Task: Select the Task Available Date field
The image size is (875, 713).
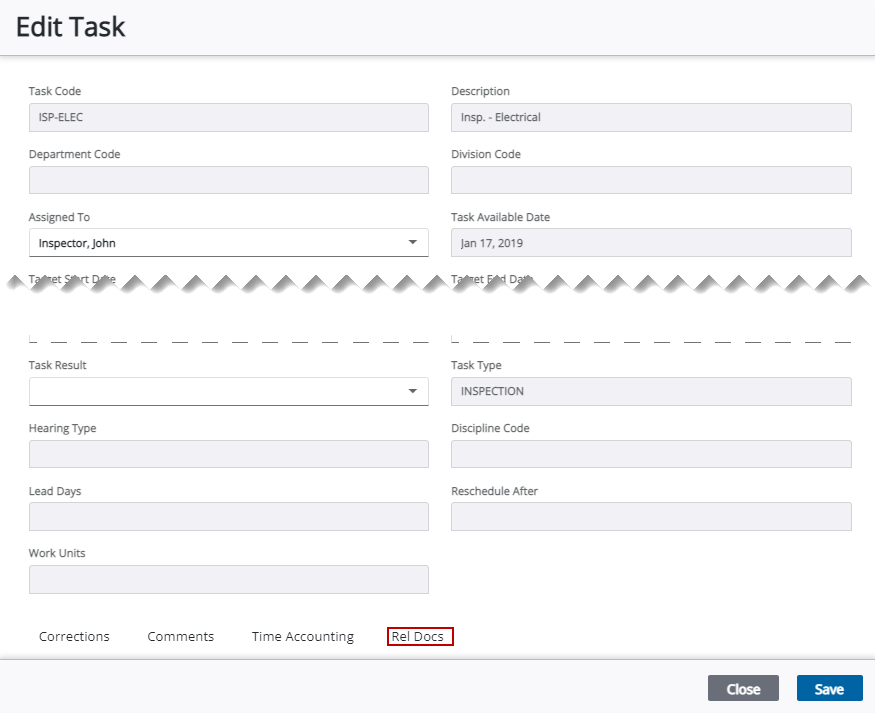Action: (651, 243)
